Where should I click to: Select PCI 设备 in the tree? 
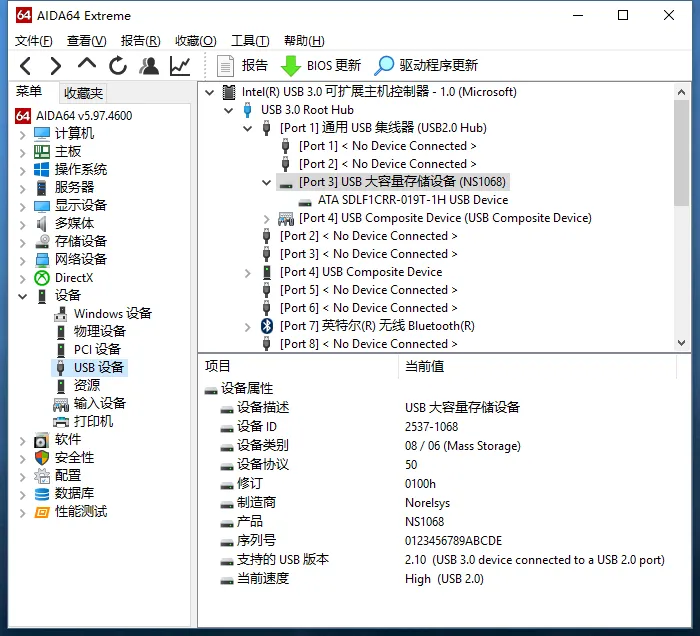tap(97, 349)
